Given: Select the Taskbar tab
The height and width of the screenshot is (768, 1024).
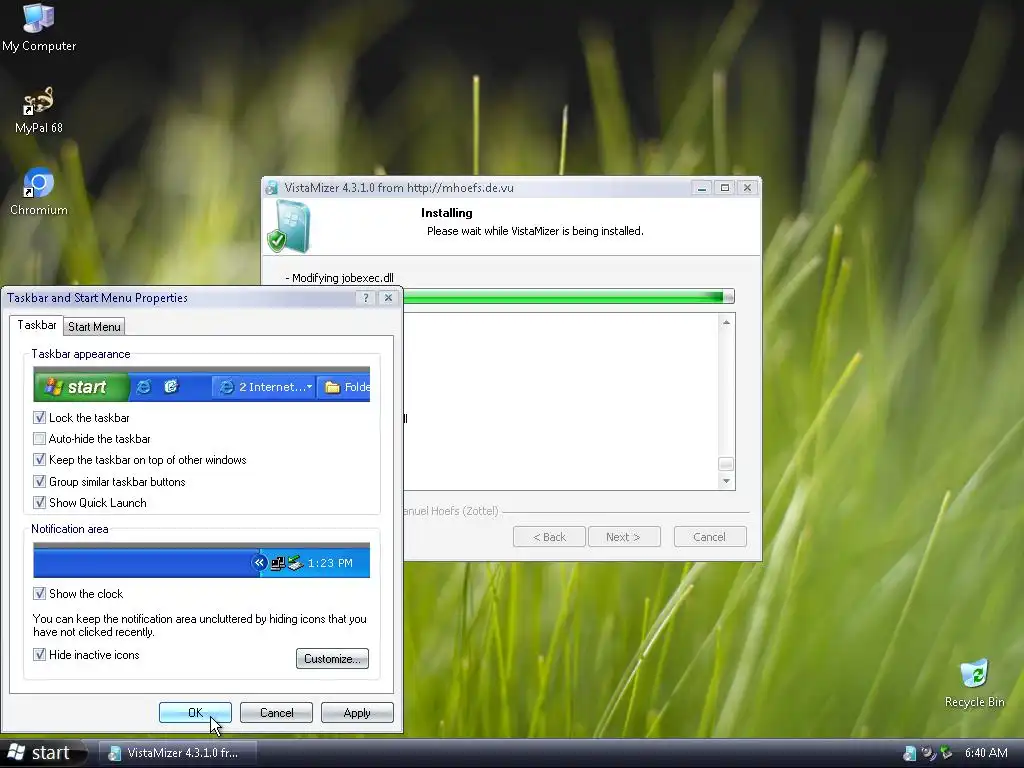Looking at the screenshot, I should [37, 325].
